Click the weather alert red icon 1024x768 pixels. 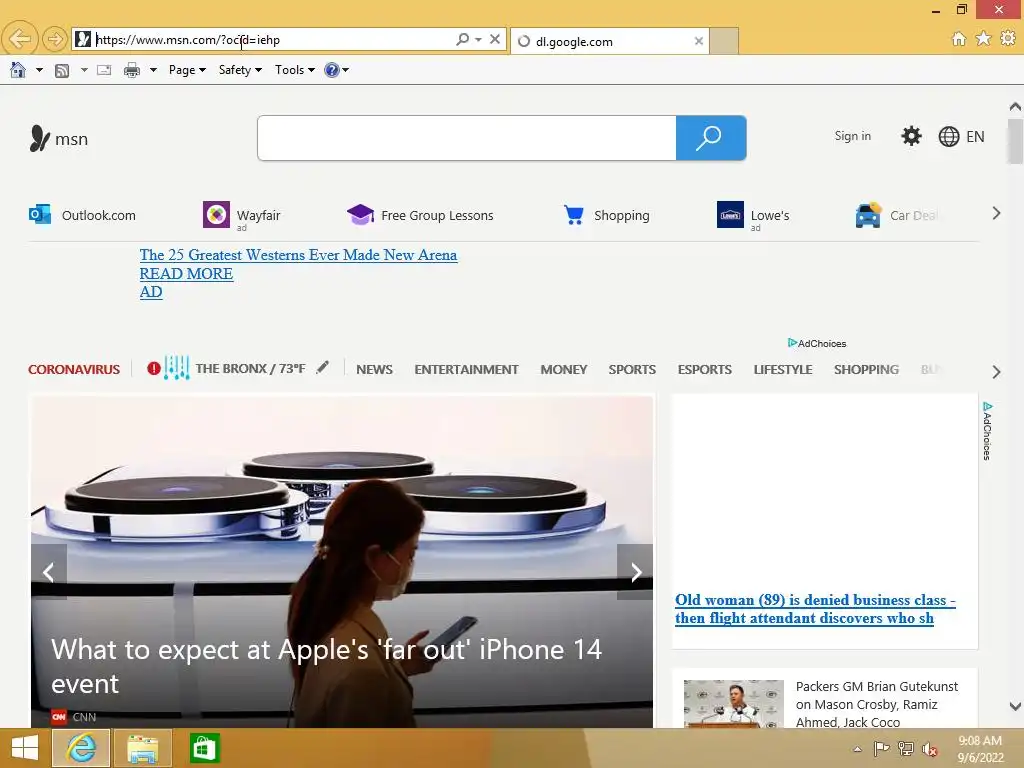153,368
